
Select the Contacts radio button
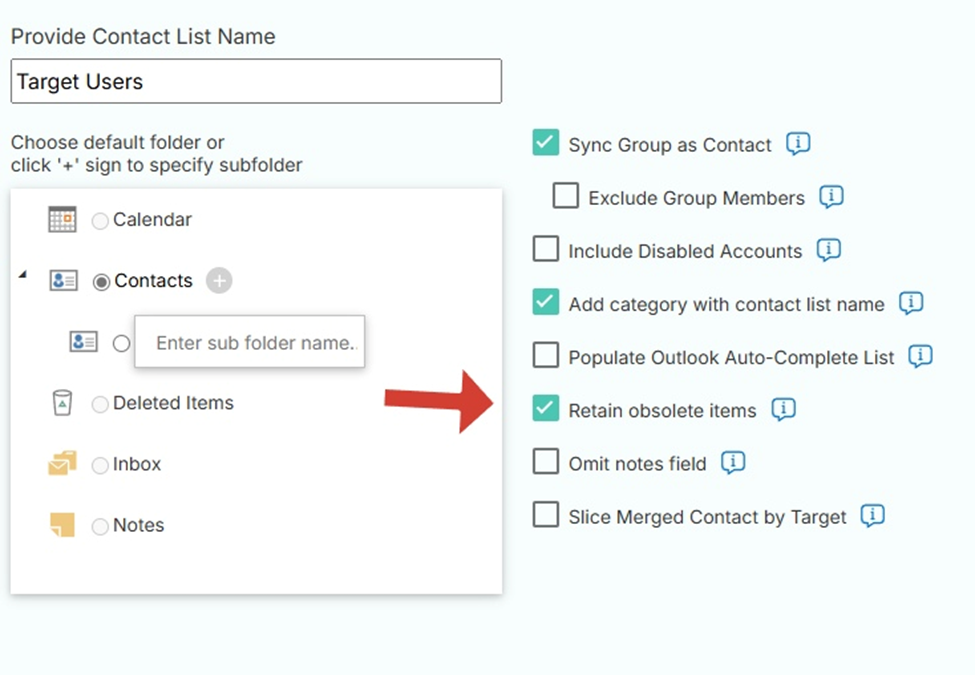point(101,282)
